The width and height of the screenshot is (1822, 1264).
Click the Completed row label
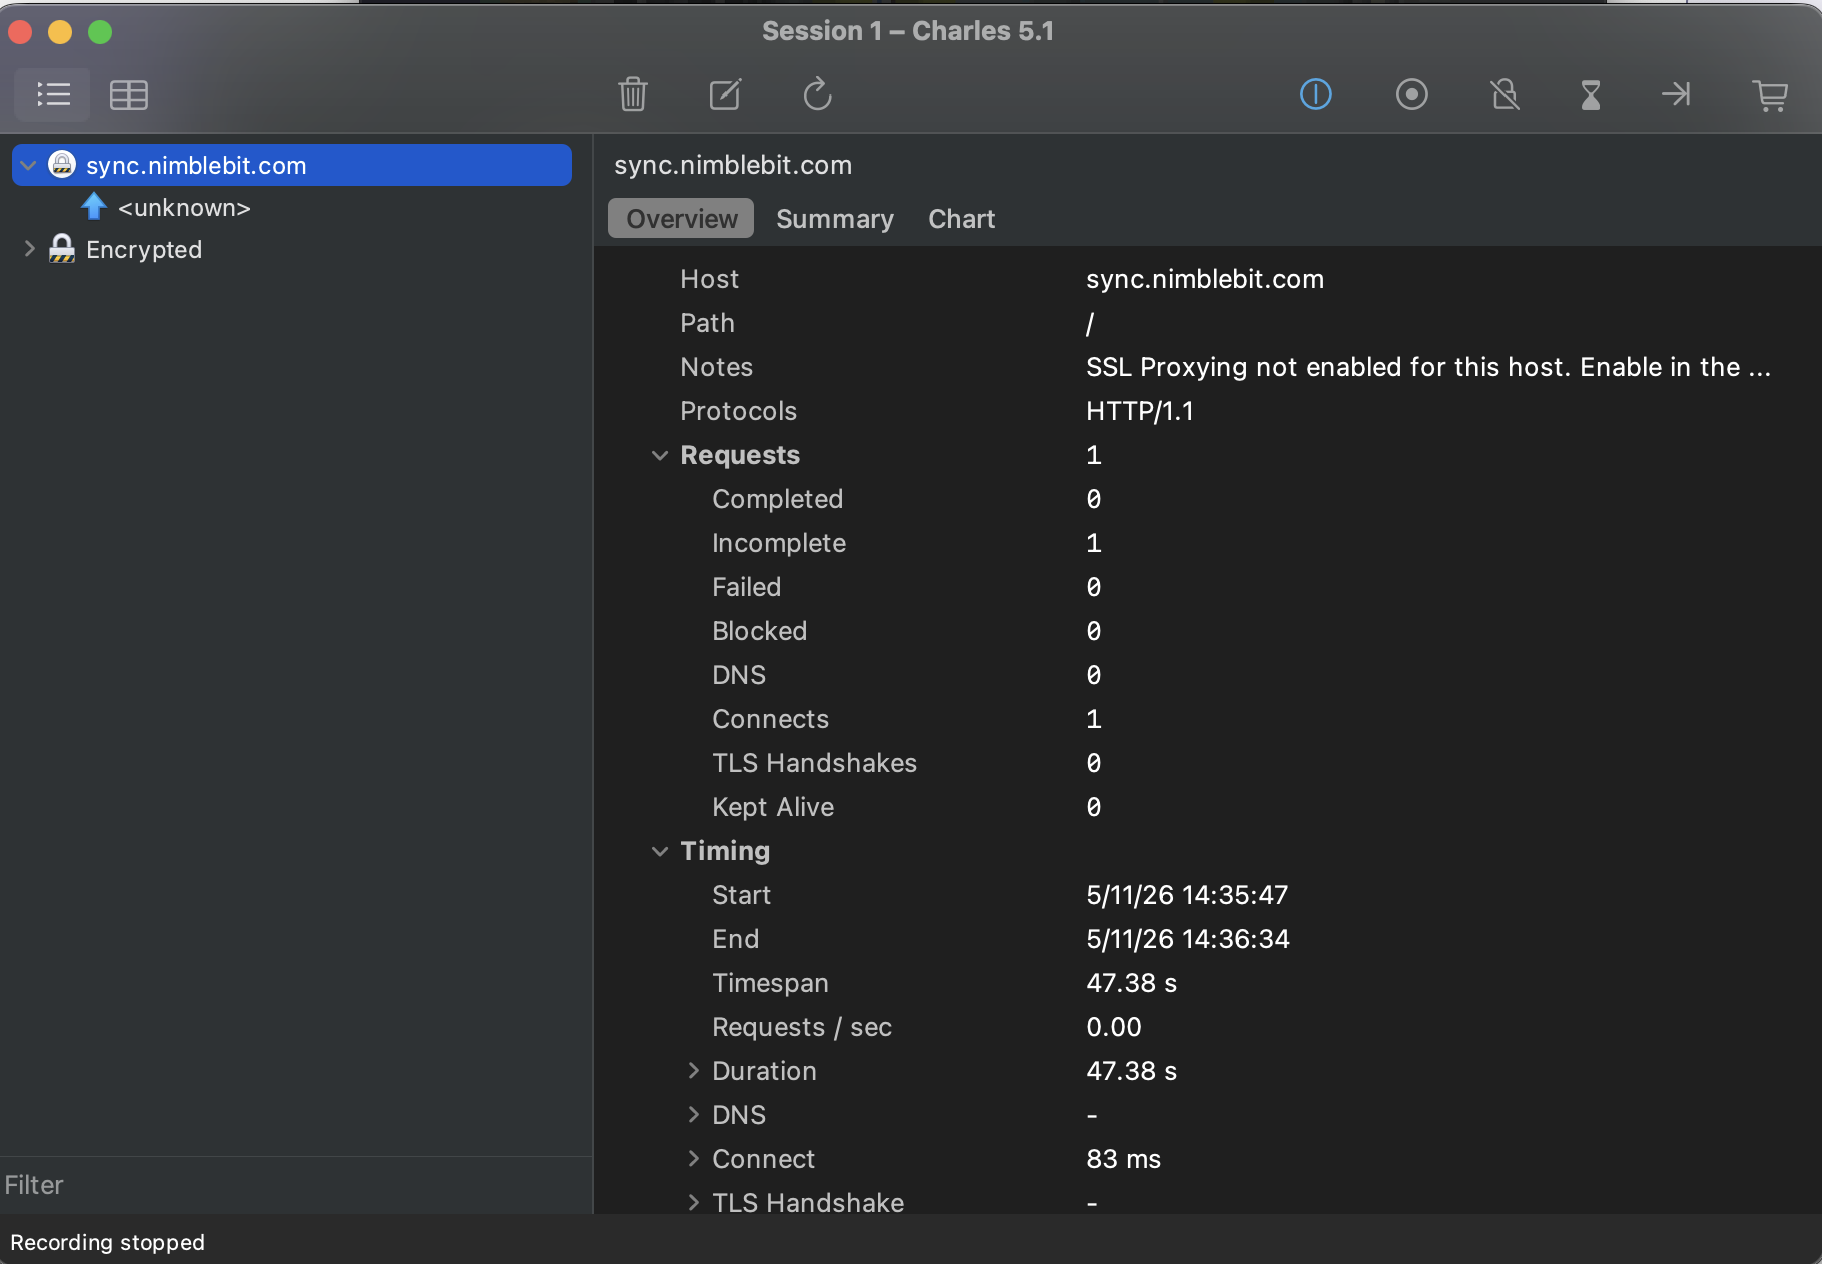pos(777,499)
